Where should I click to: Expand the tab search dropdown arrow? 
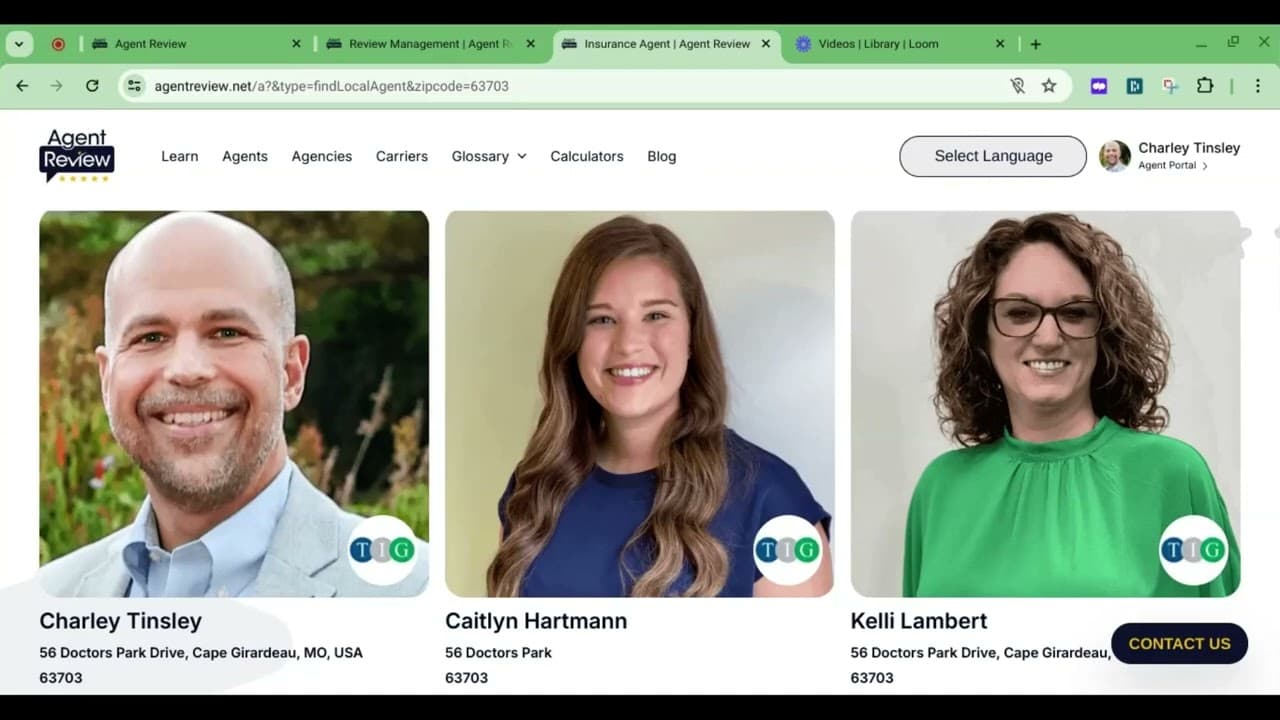tap(19, 44)
